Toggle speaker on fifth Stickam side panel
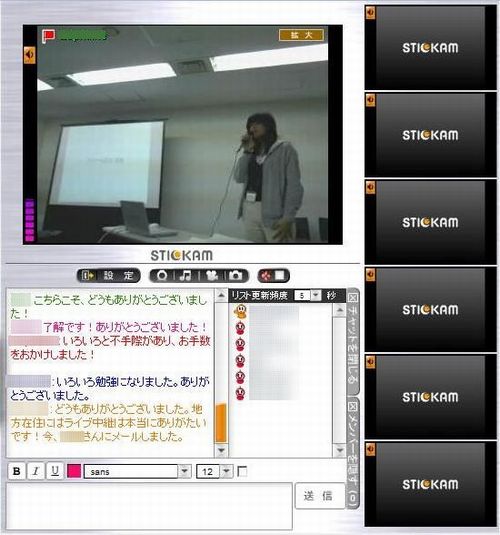500x535 pixels. point(371,362)
